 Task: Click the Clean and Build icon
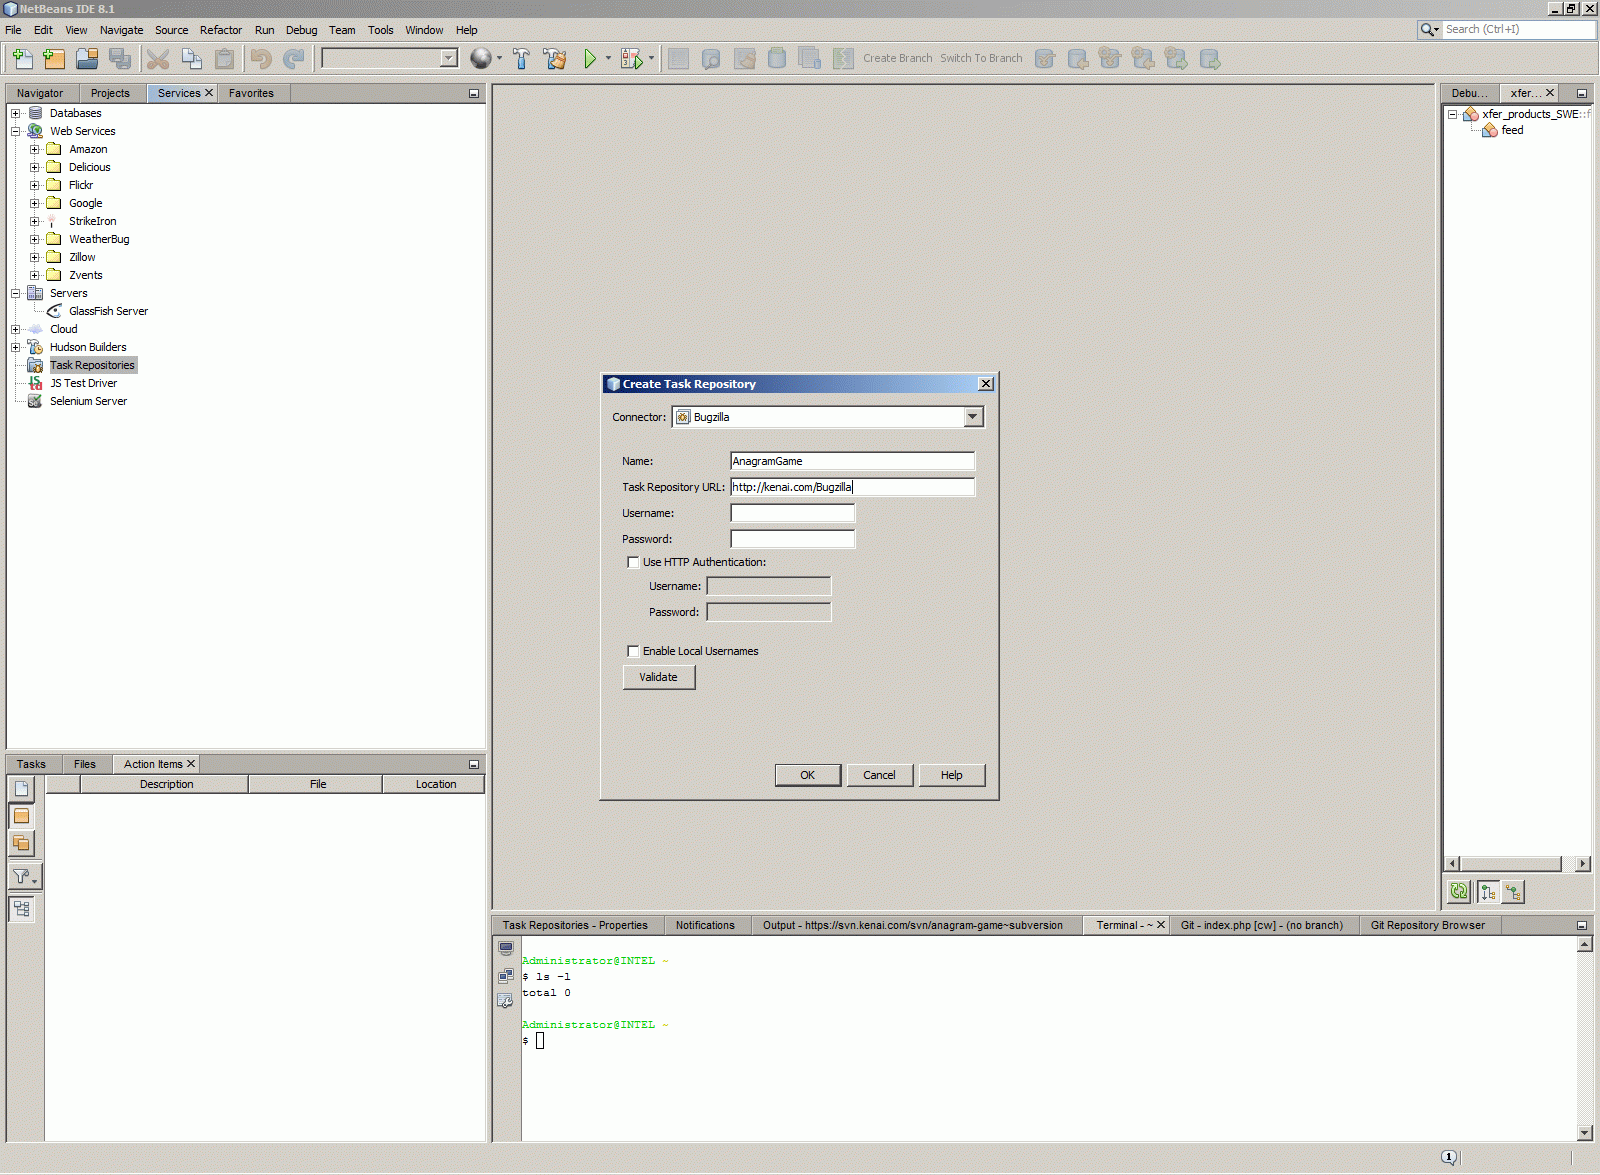[x=555, y=59]
